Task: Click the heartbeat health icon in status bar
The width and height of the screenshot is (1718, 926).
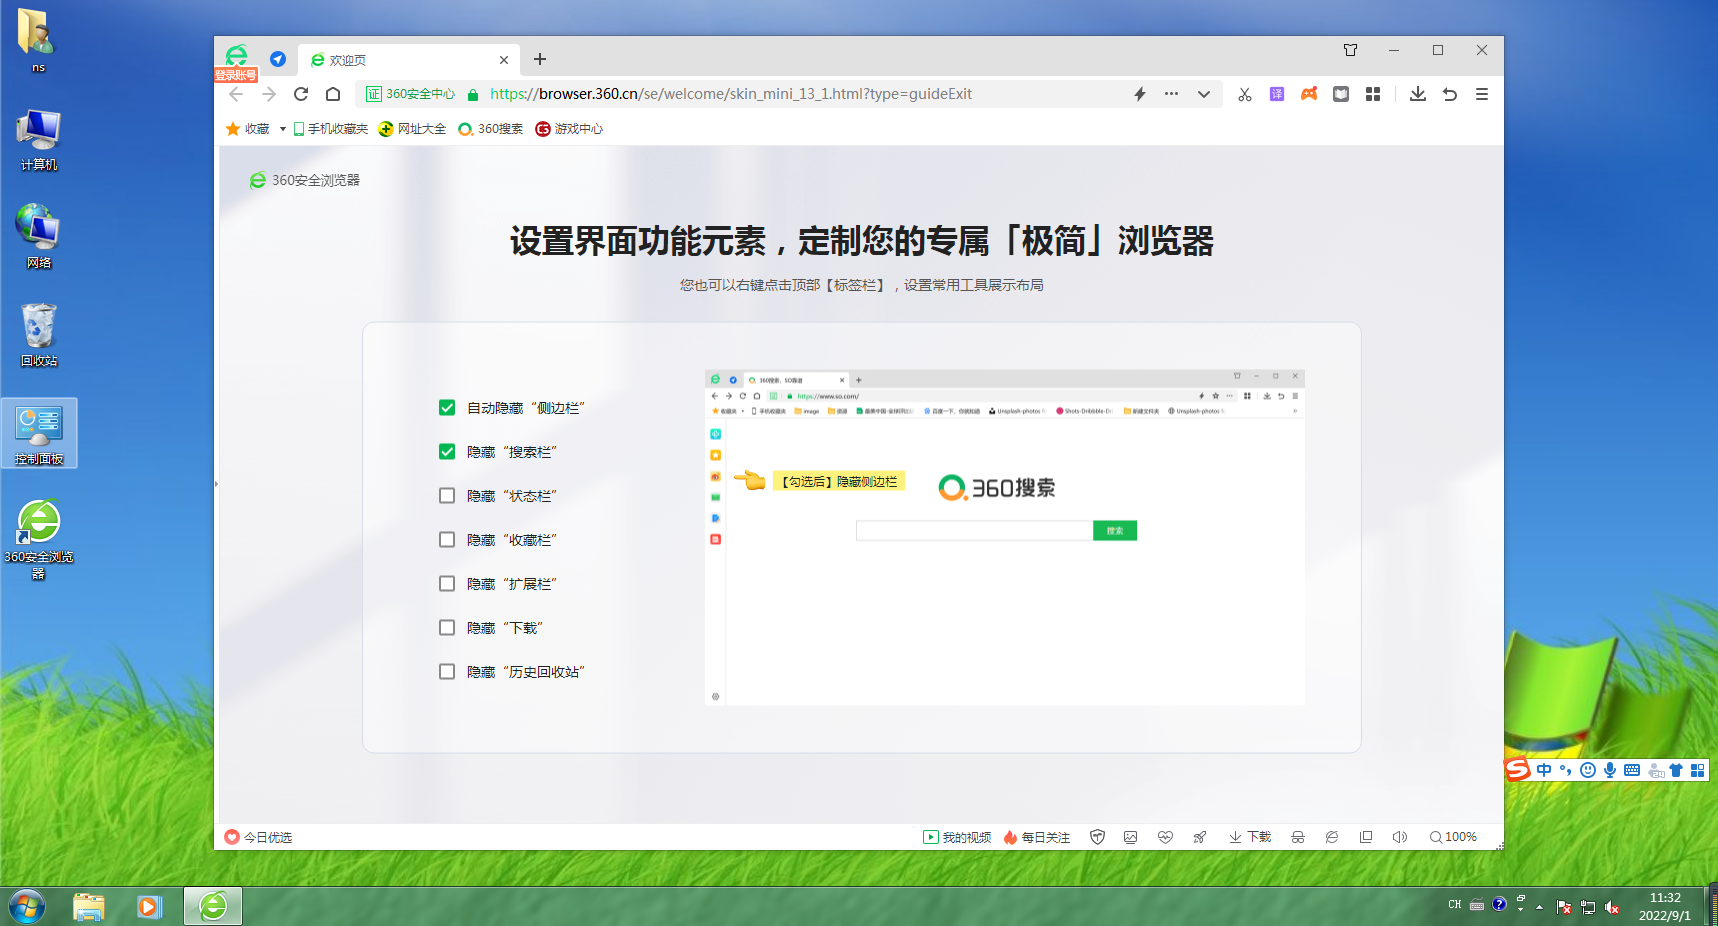Action: pos(1165,837)
